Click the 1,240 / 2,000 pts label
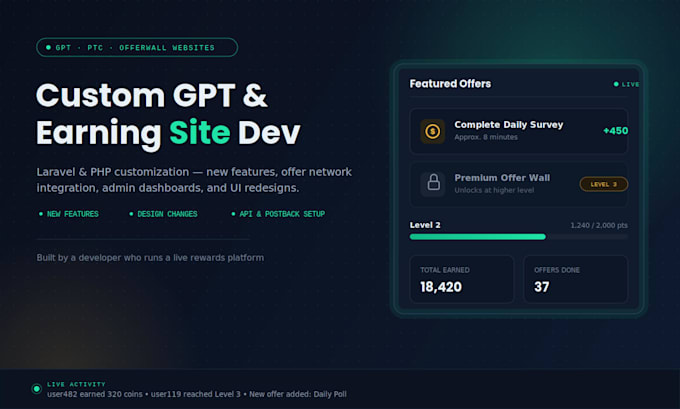The width and height of the screenshot is (680, 409). click(x=599, y=225)
